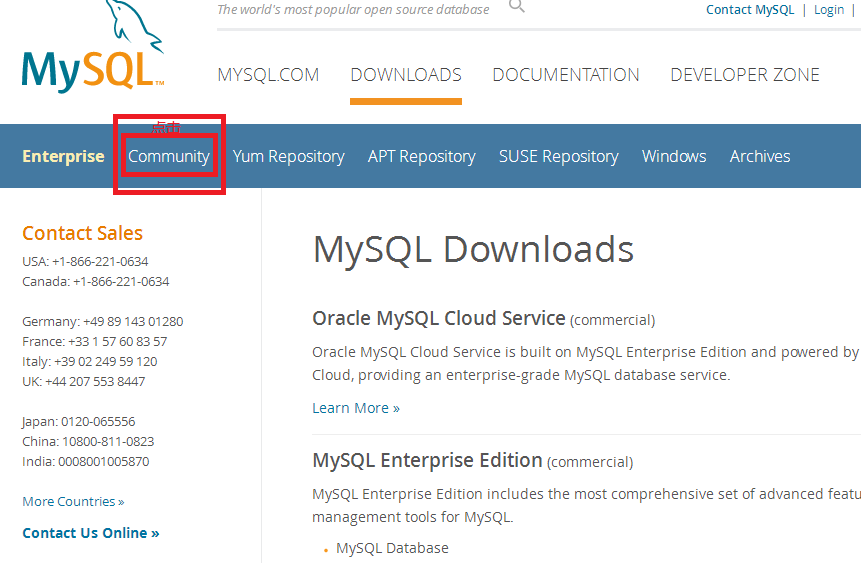Open the DOCUMENTATION tab
This screenshot has height=563, width=861.
(566, 75)
